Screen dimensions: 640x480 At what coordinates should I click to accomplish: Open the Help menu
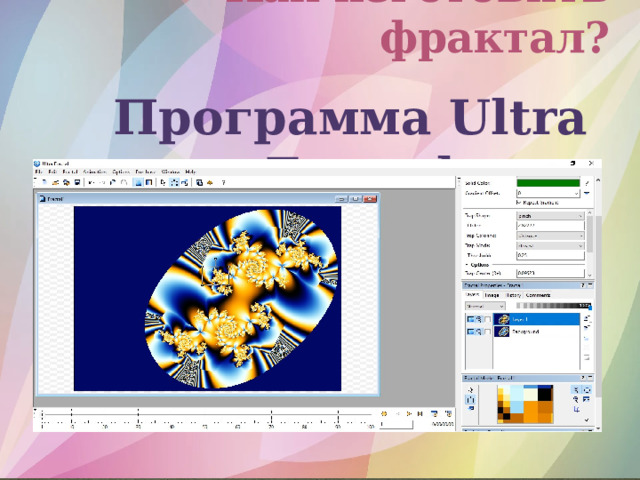[190, 172]
